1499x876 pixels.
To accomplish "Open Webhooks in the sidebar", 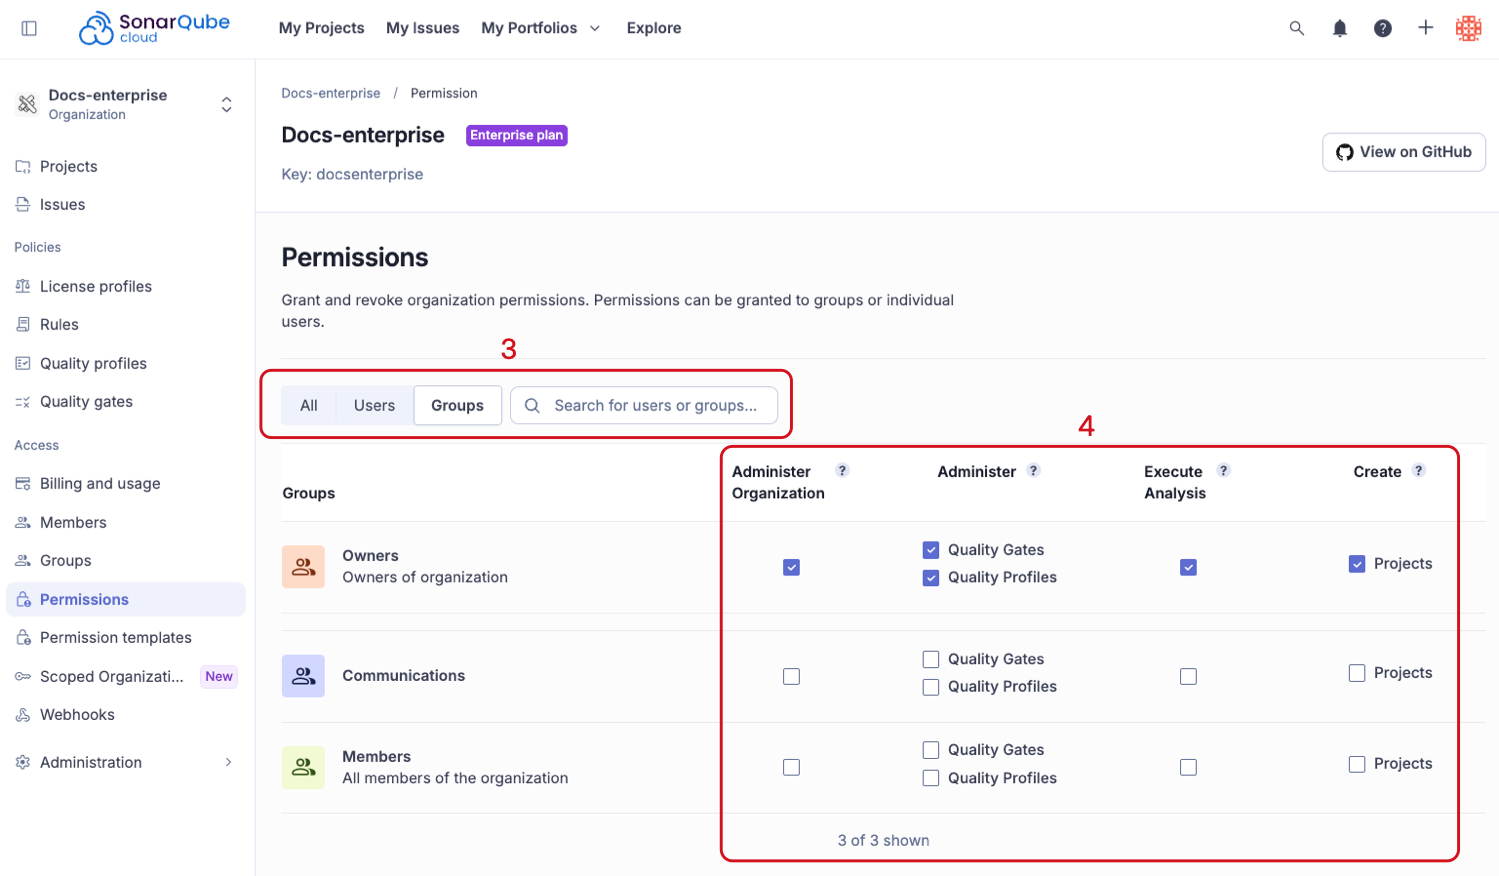I will (125, 714).
